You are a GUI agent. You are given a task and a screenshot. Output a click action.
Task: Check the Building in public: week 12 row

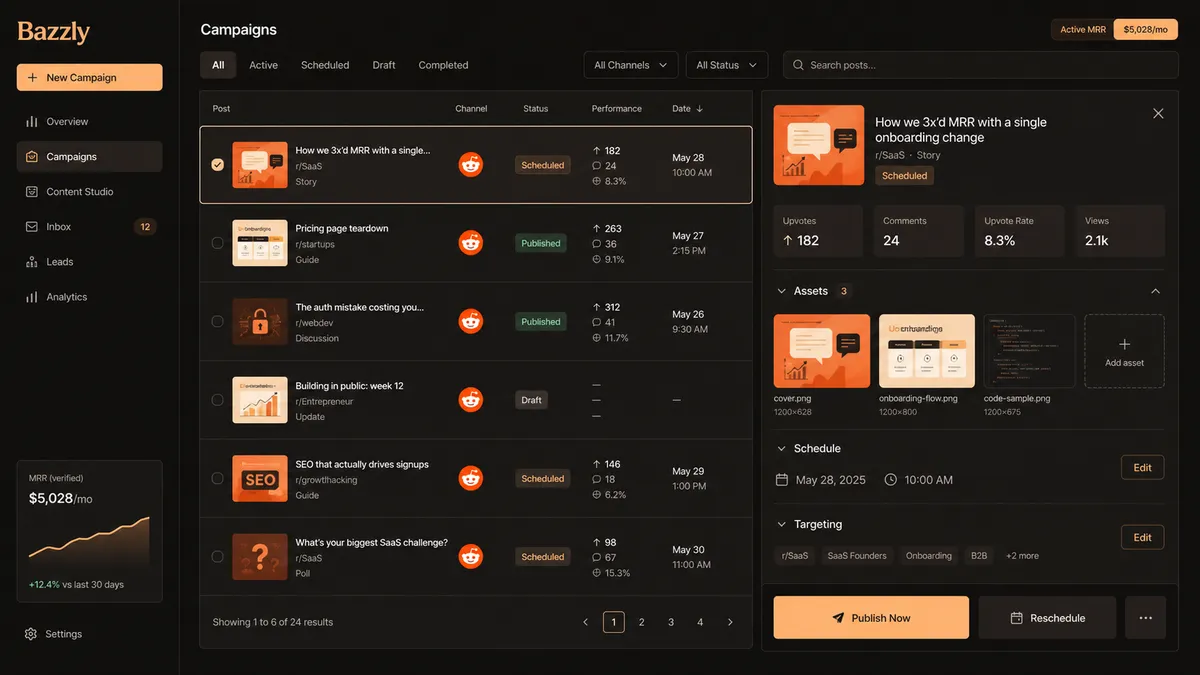[x=217, y=400]
